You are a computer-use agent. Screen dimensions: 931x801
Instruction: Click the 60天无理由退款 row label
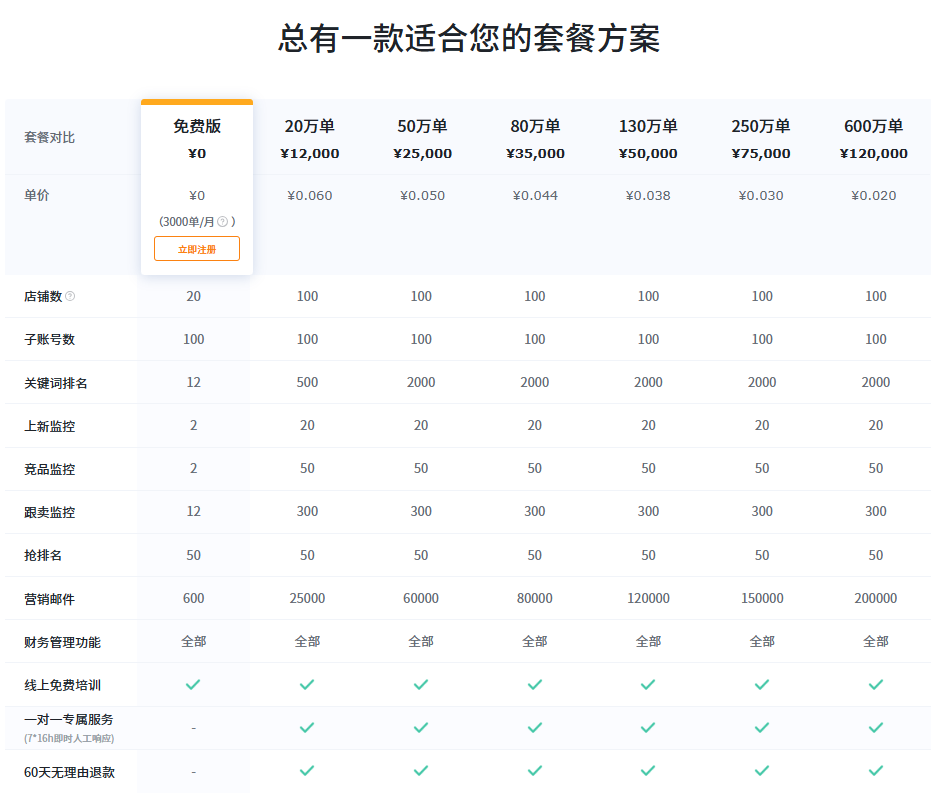point(69,772)
